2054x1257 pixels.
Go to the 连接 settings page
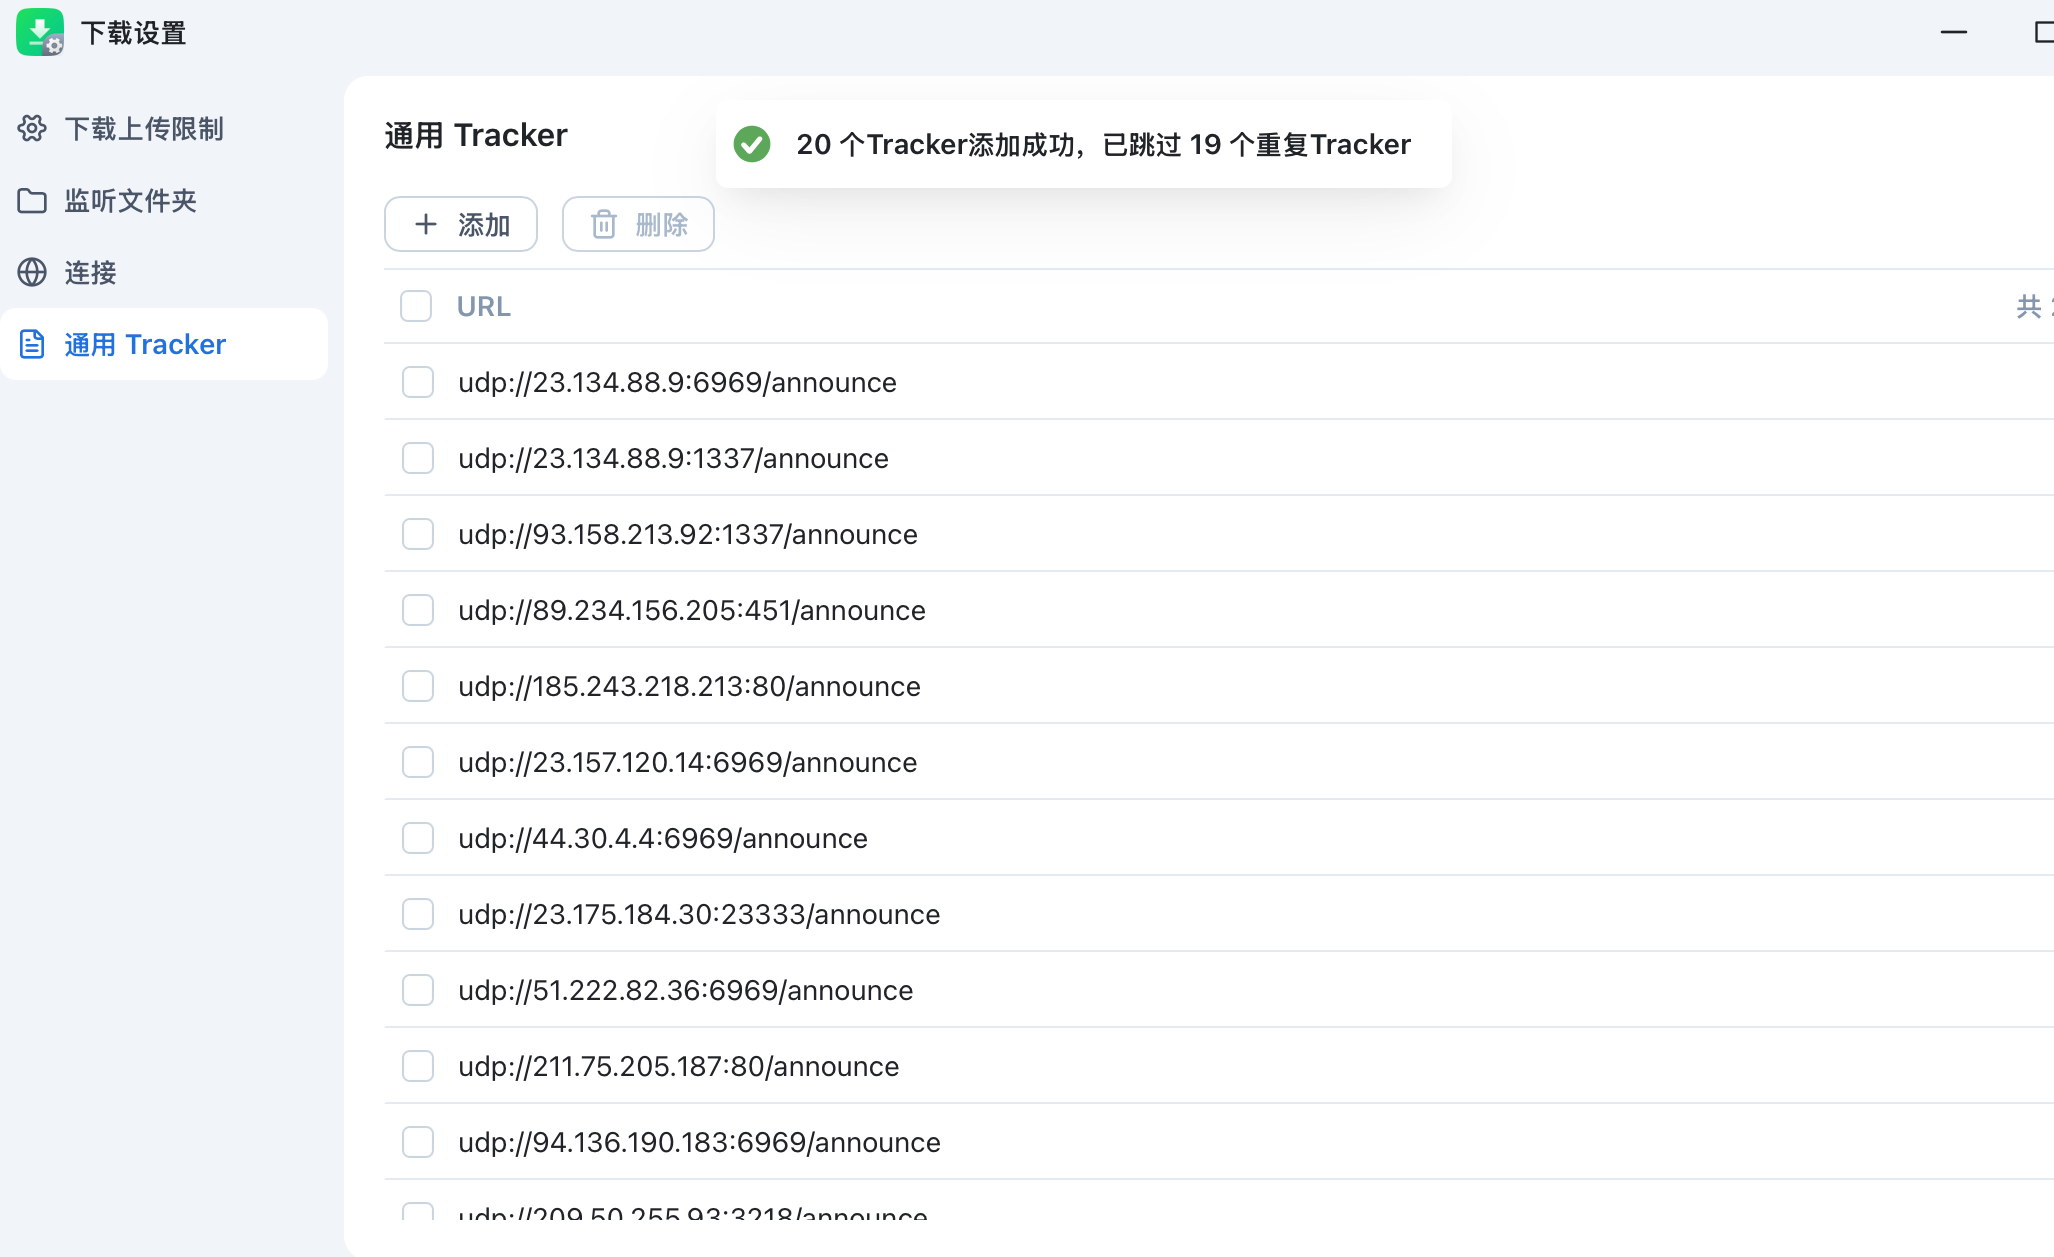tap(90, 272)
